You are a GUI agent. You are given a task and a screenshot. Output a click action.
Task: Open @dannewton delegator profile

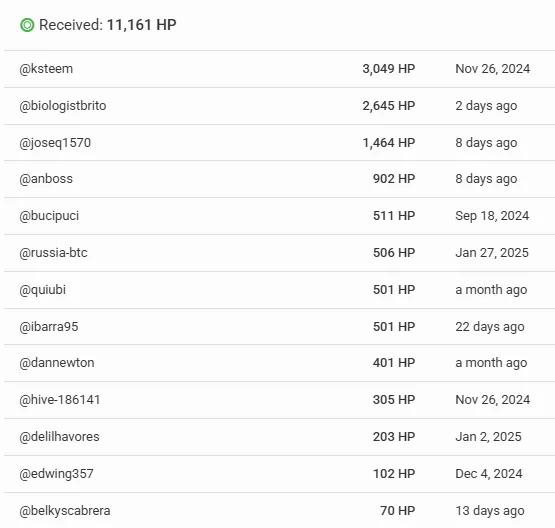pos(57,363)
